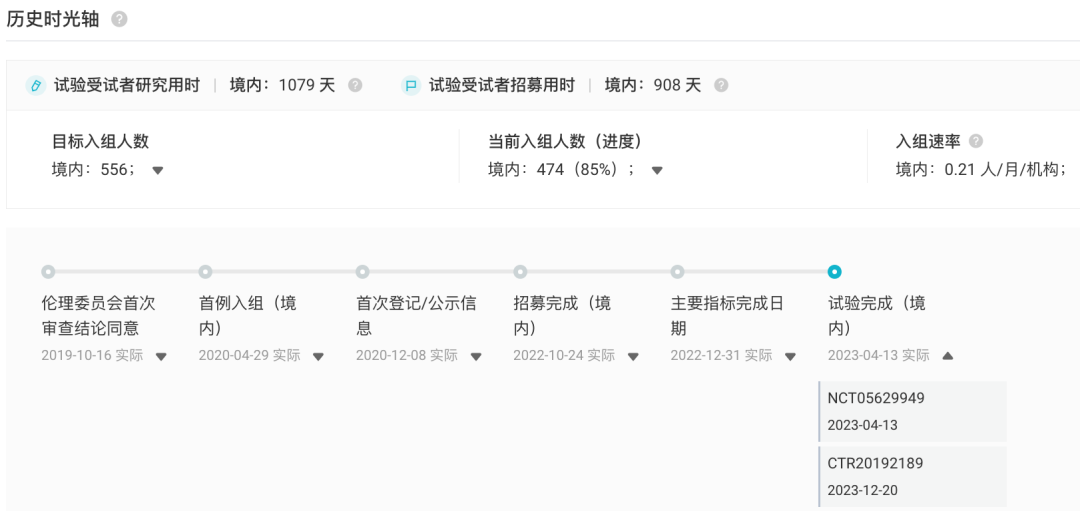The width and height of the screenshot is (1080, 511).
Task: Expand dropdown arrow after 474 (85%)
Action: pos(657,170)
